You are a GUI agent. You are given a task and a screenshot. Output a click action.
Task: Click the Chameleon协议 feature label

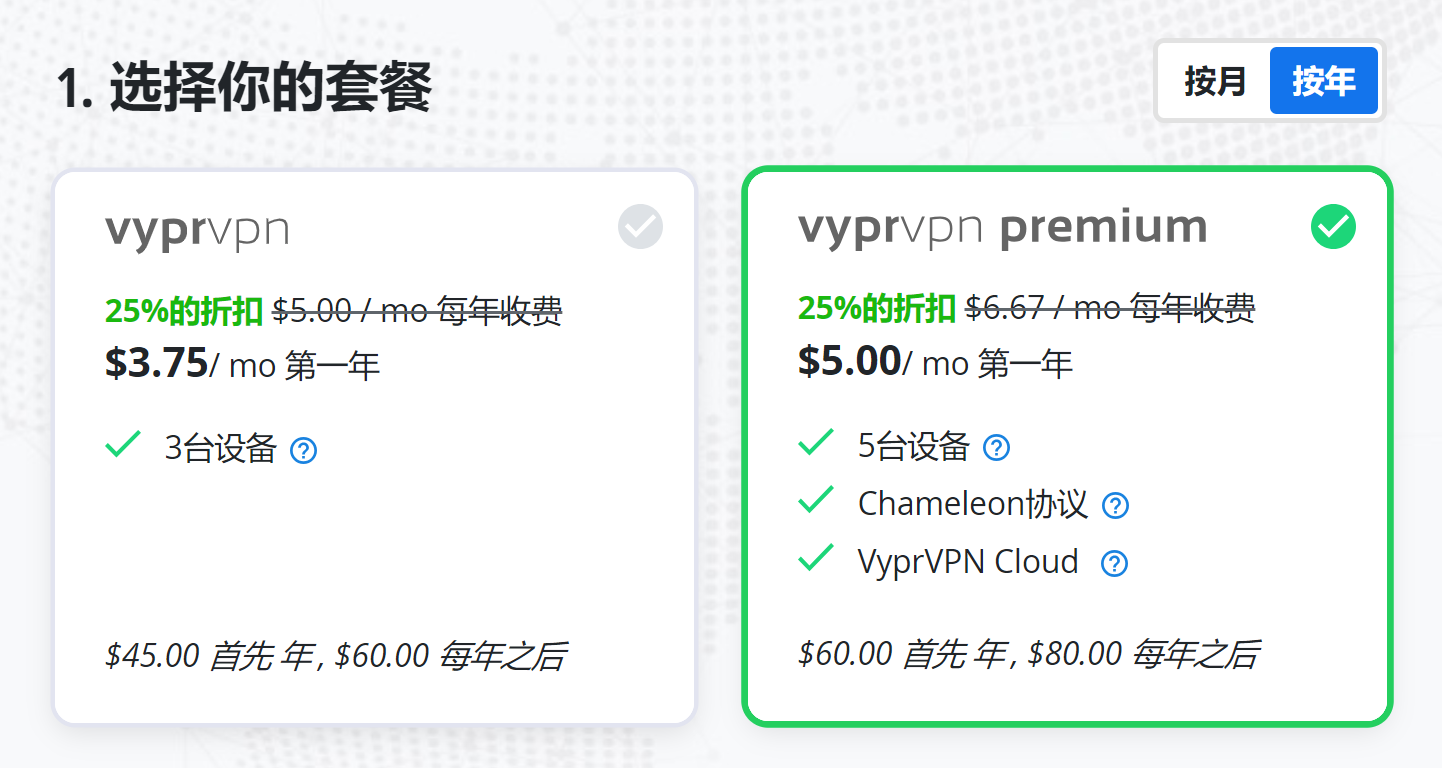(x=973, y=504)
